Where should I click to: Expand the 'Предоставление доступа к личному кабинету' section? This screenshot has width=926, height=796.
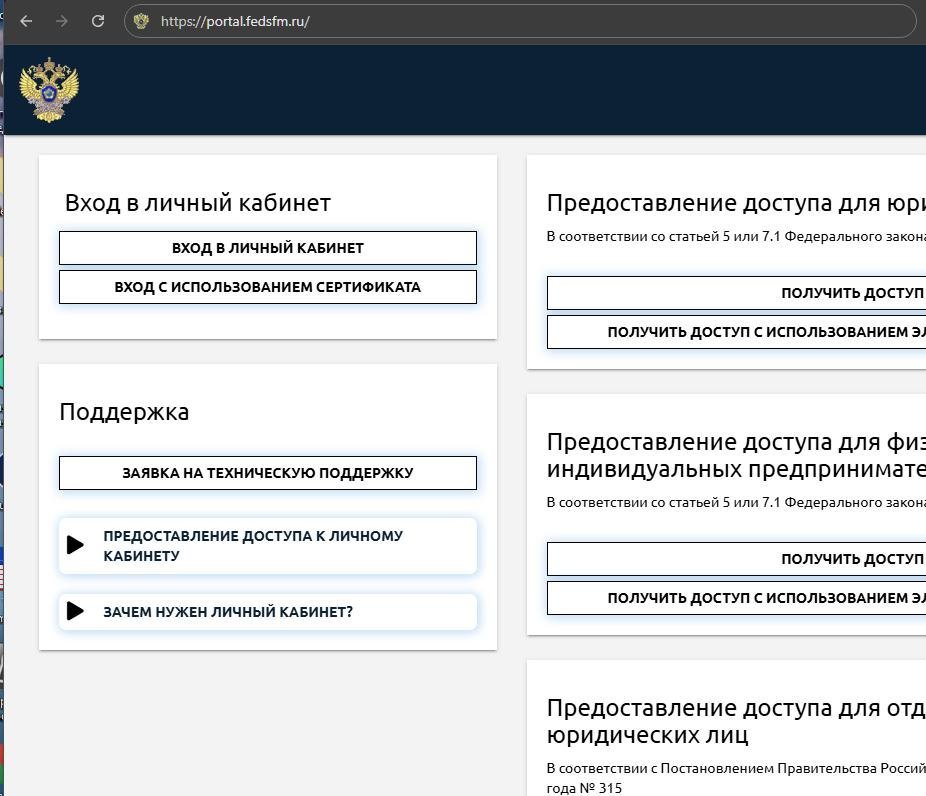252,546
